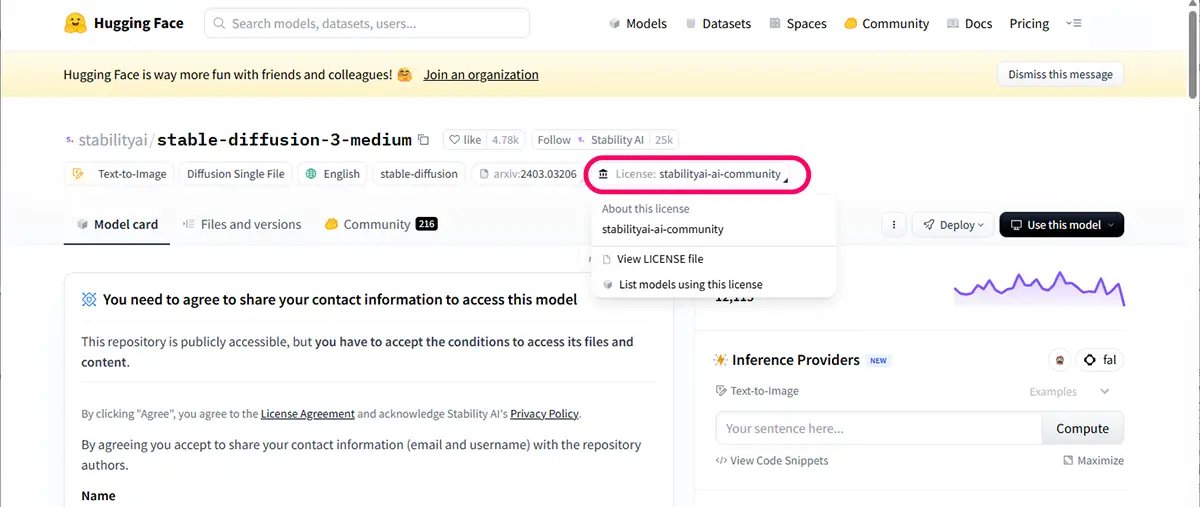
Task: Click the globe icon on English tag
Action: (x=311, y=174)
